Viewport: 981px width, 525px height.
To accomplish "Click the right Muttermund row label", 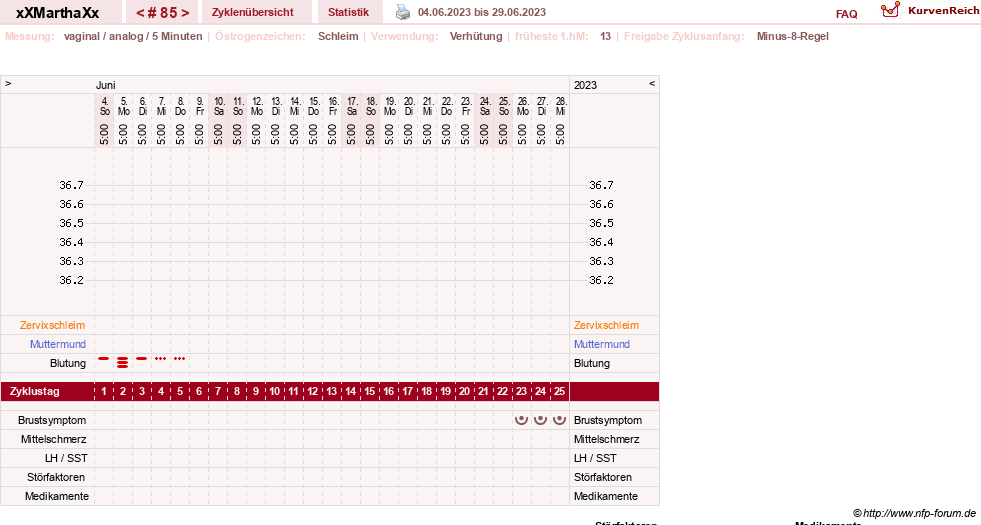I will point(602,344).
